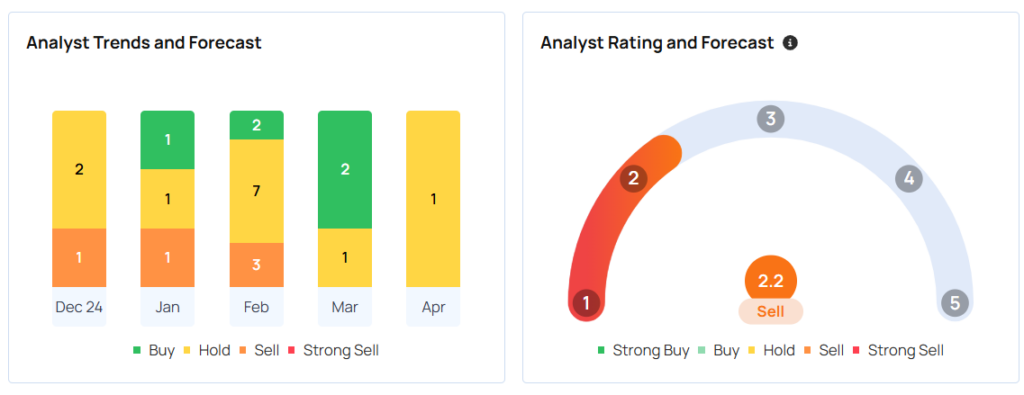The height and width of the screenshot is (395, 1024).
Task: Toggle the Buy legend item in Analyst Trends
Action: coord(153,351)
